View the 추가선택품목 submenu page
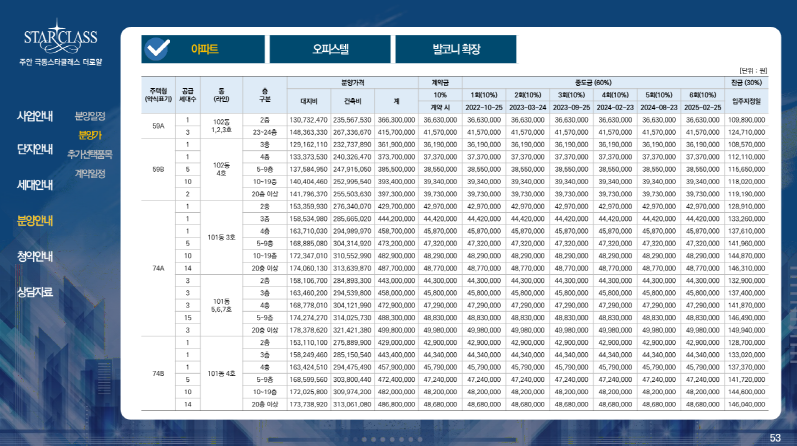797x446 pixels. coord(90,154)
